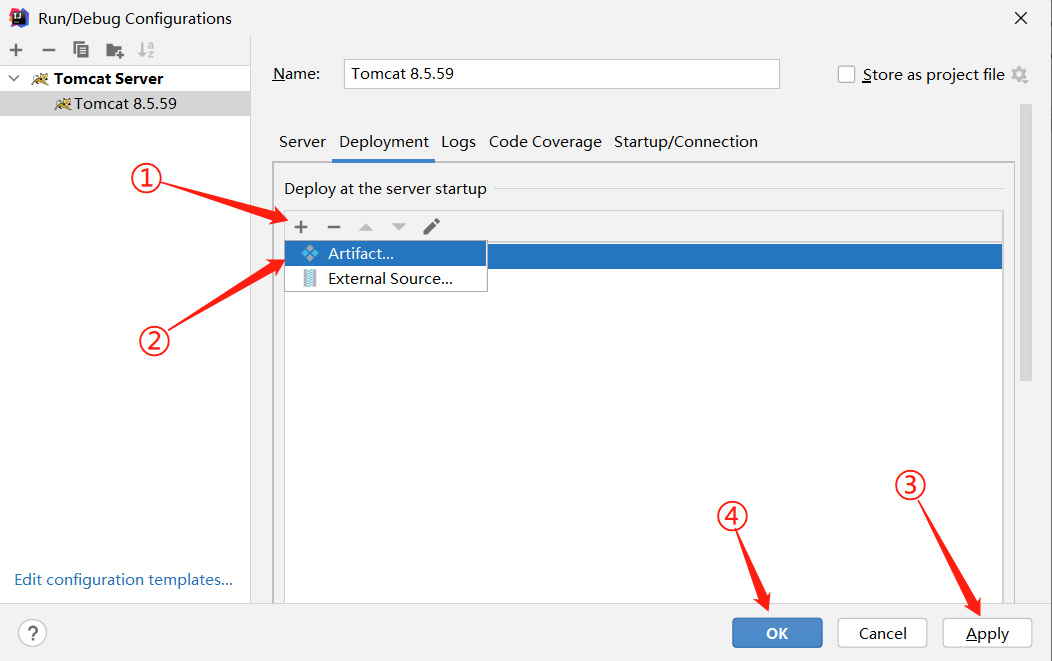This screenshot has width=1052, height=661.
Task: Move the deployment item down
Action: point(399,227)
